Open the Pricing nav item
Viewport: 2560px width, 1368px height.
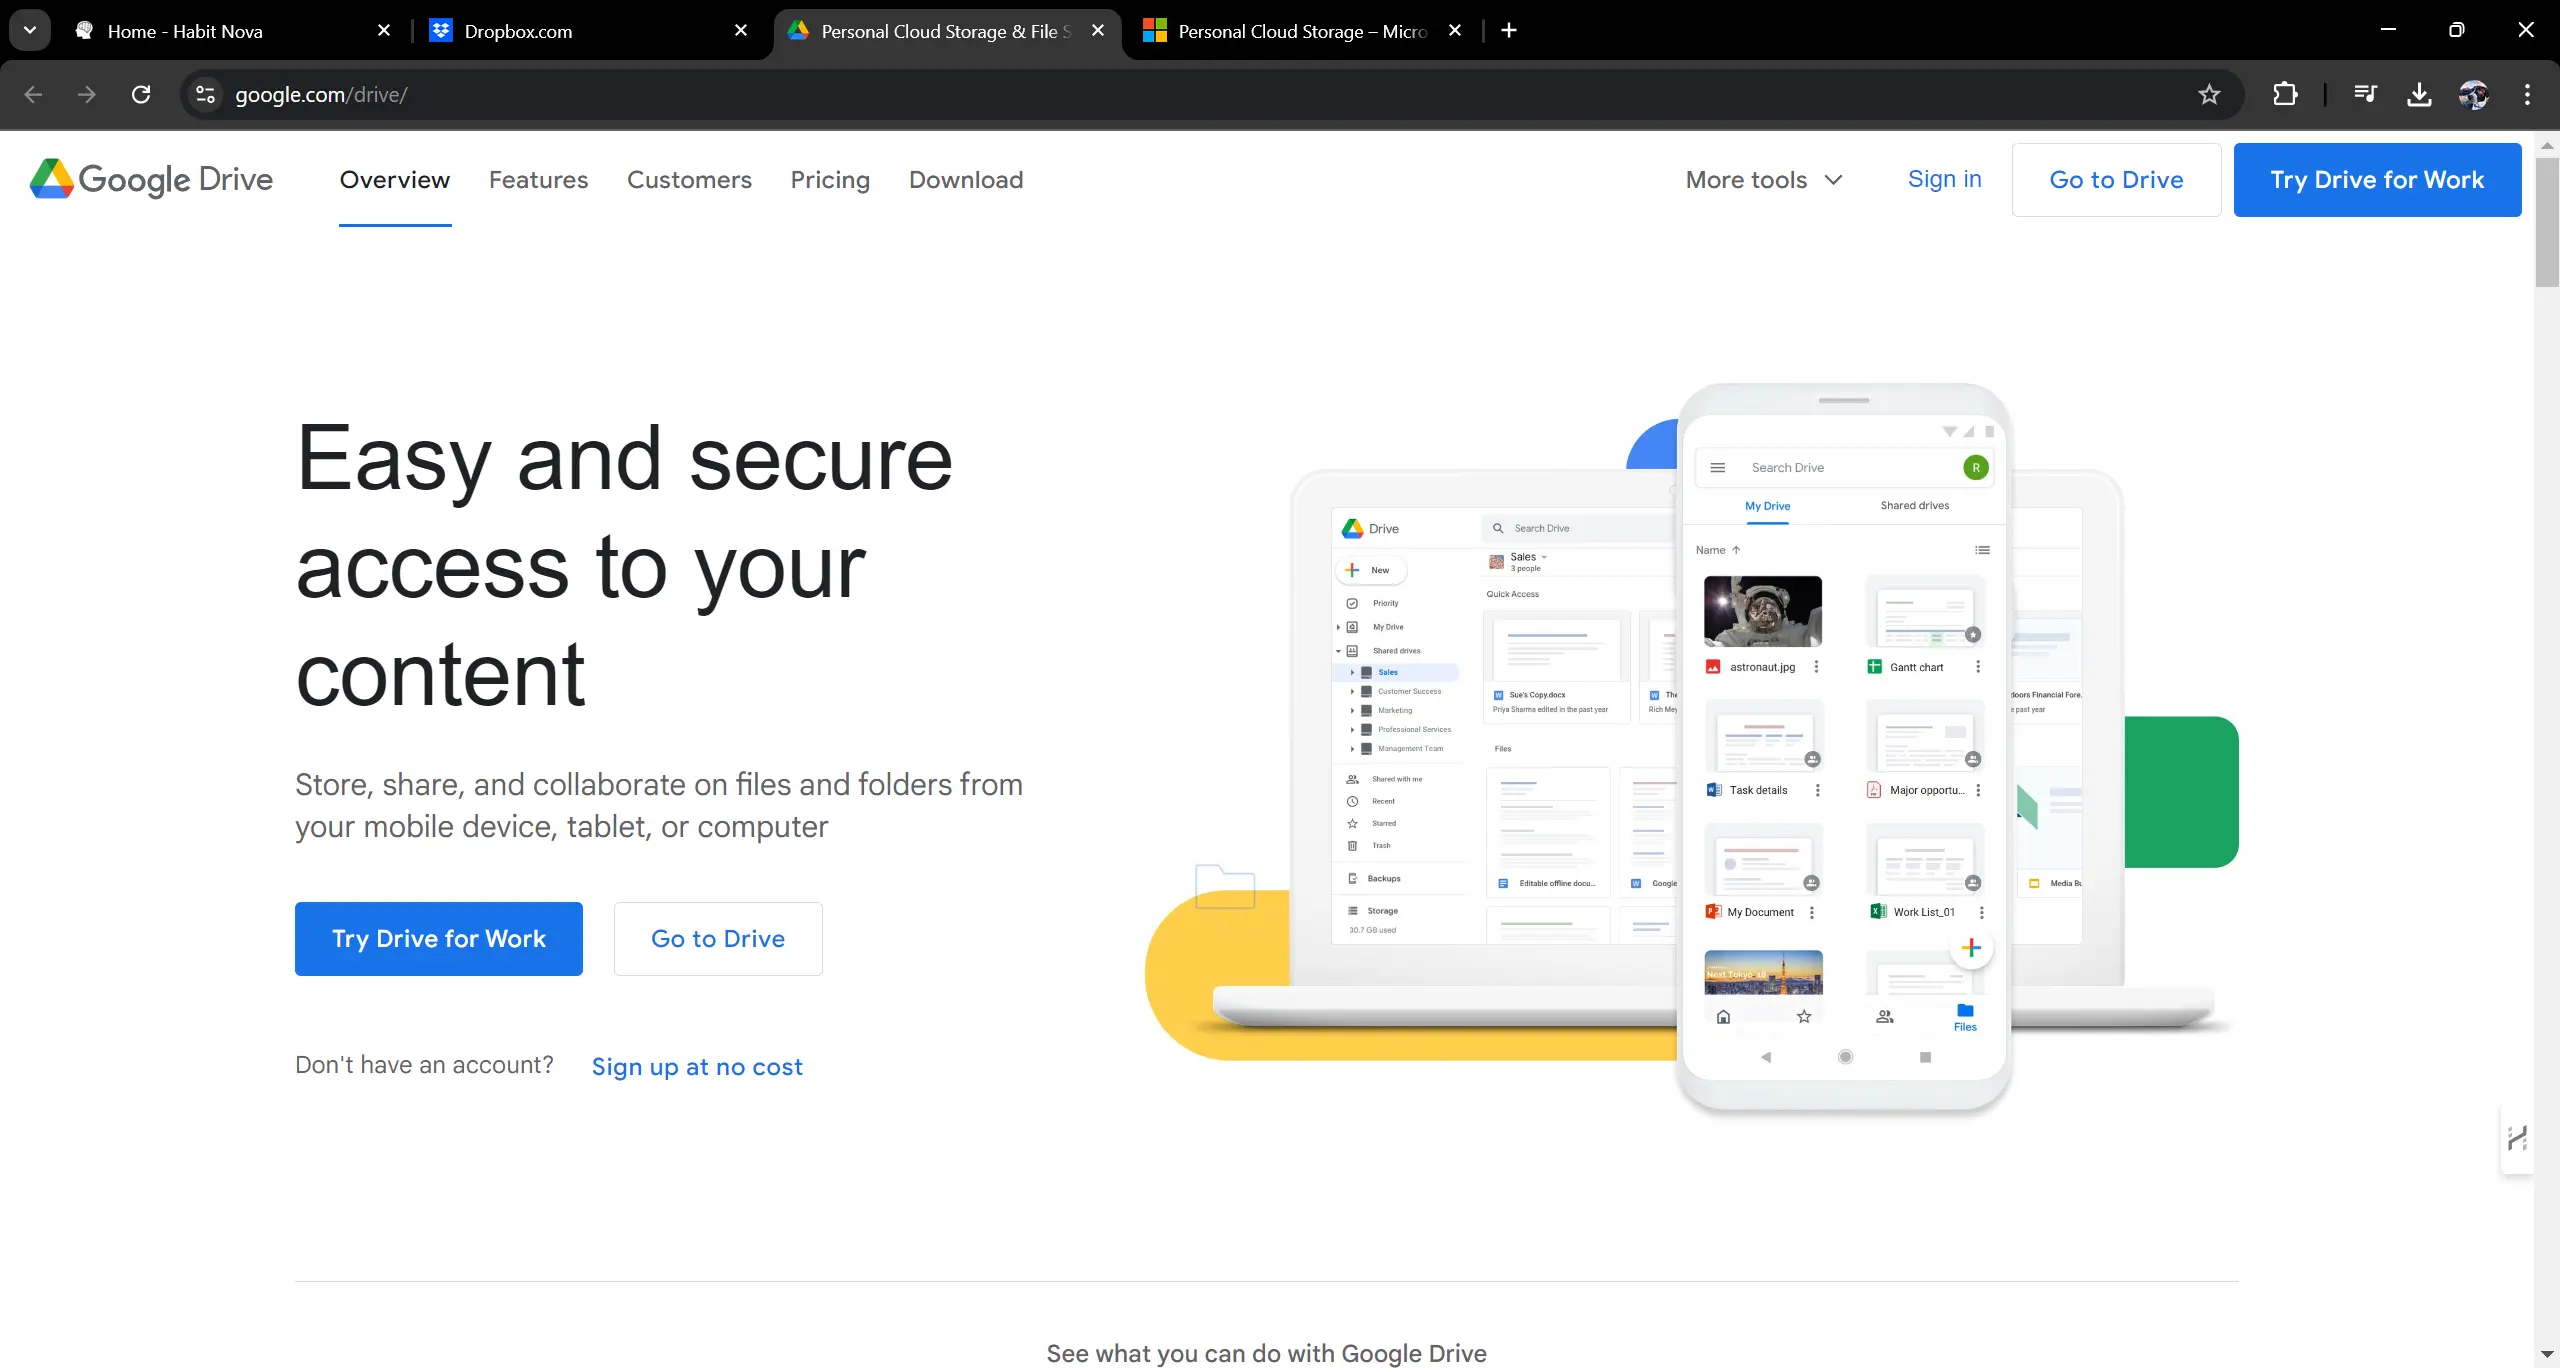tap(830, 180)
